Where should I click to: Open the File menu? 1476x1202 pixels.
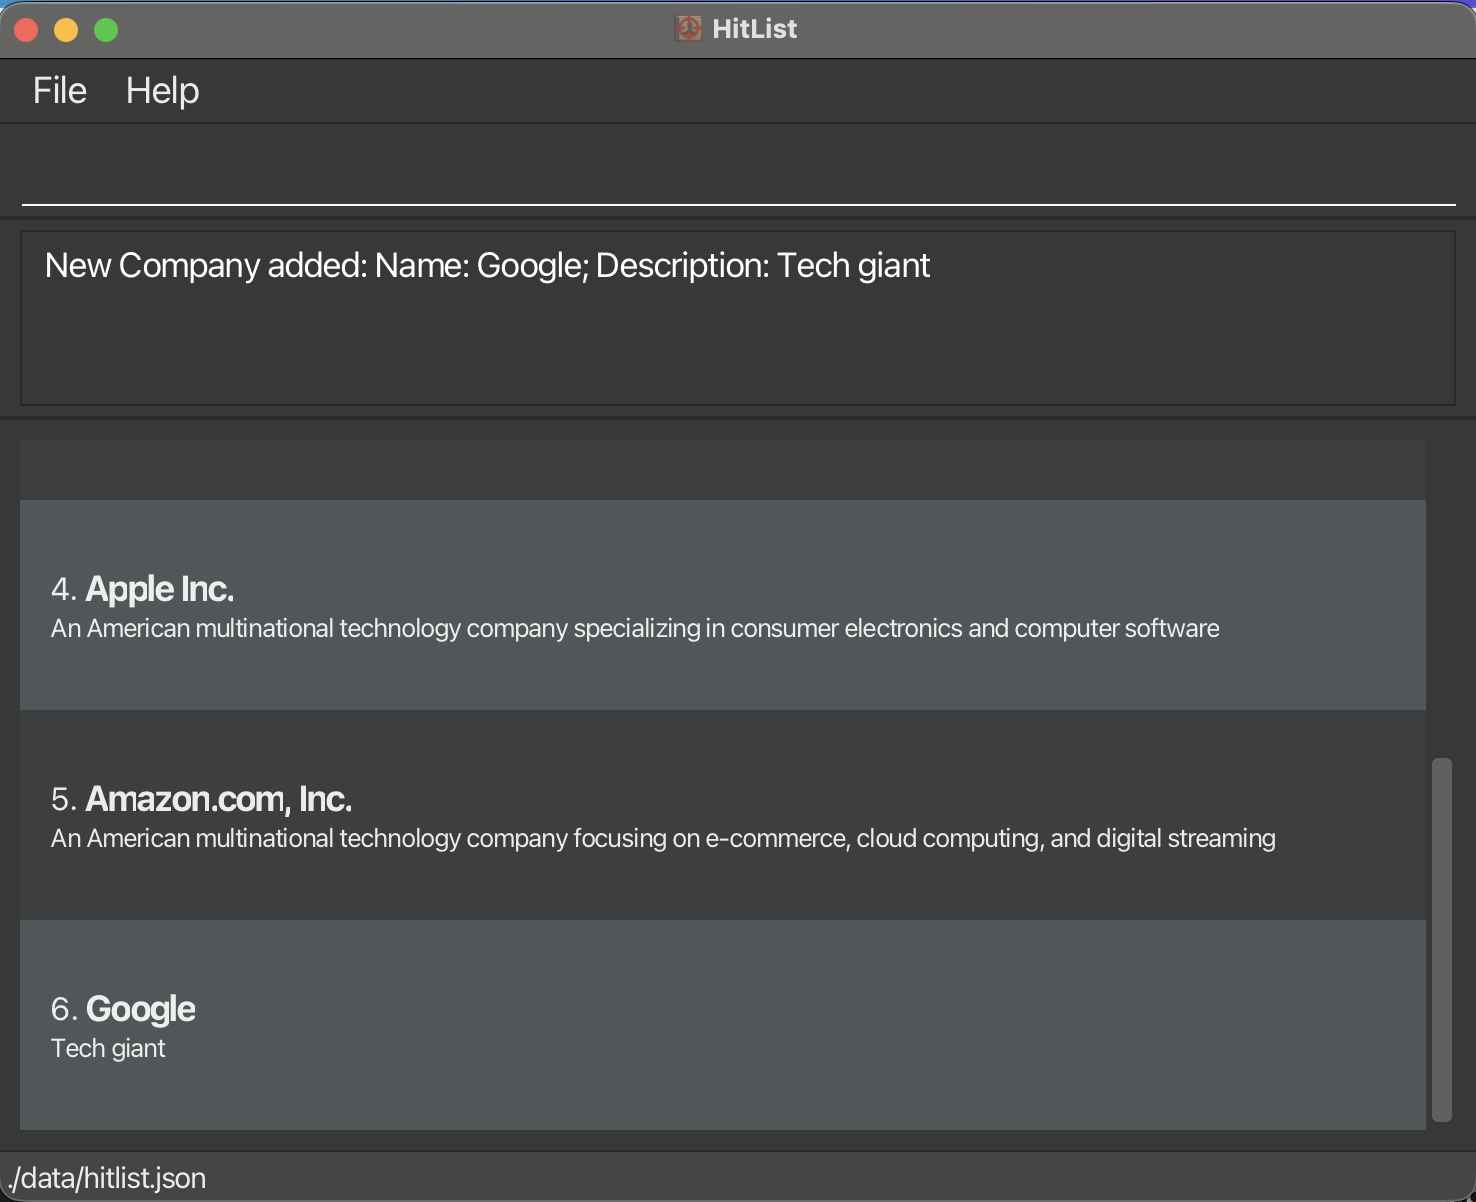(x=58, y=90)
